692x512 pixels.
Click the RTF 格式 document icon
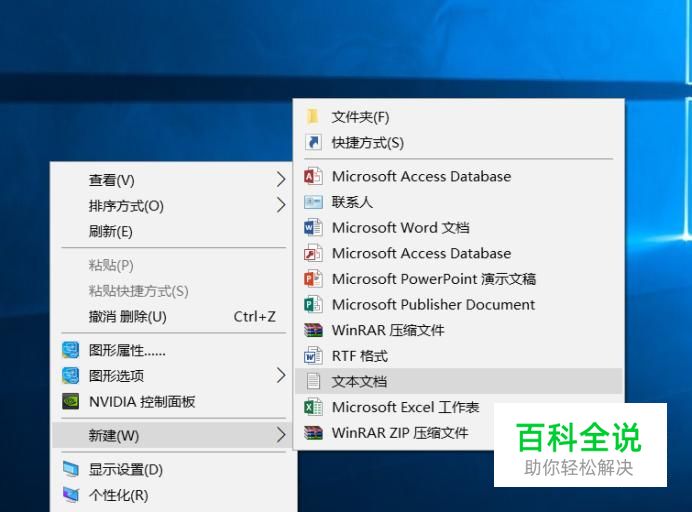pyautogui.click(x=313, y=356)
